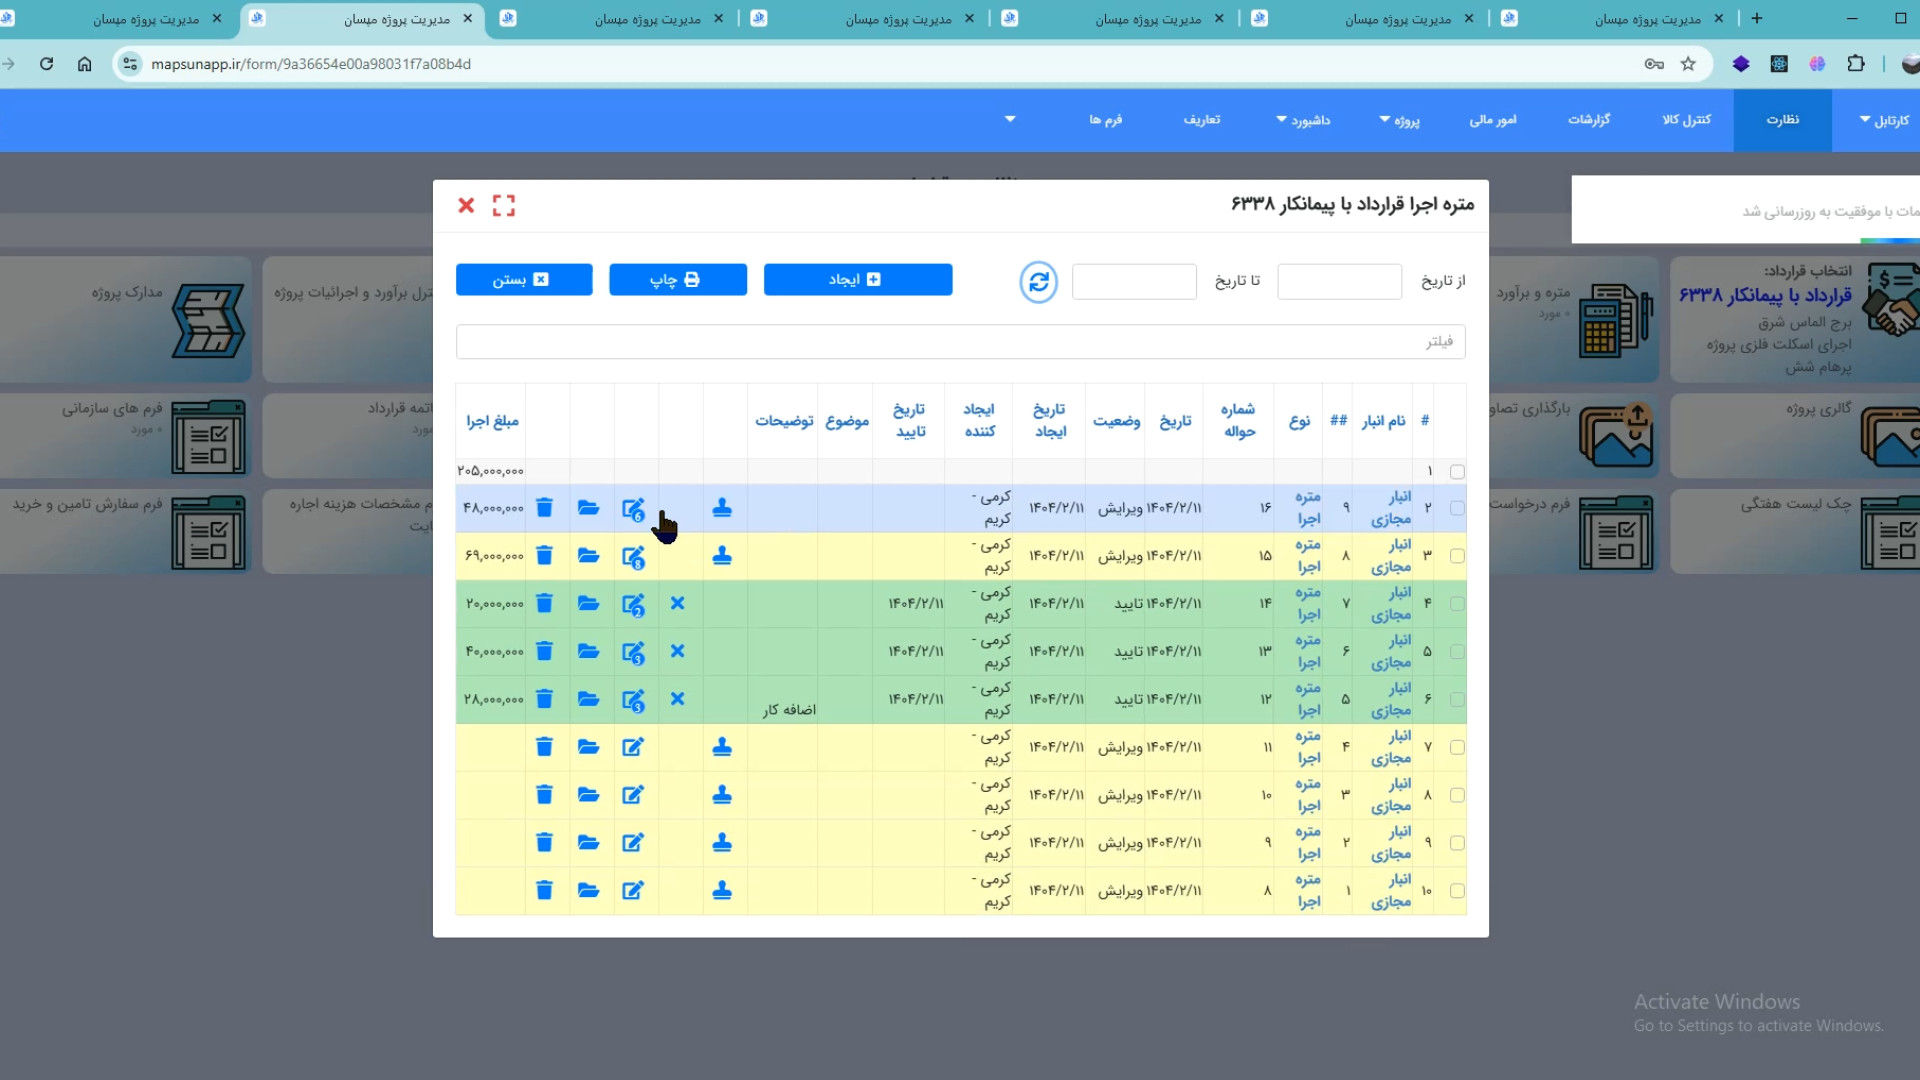1920x1080 pixels.
Task: Expand the پروژه dropdown menu
Action: (x=1399, y=120)
